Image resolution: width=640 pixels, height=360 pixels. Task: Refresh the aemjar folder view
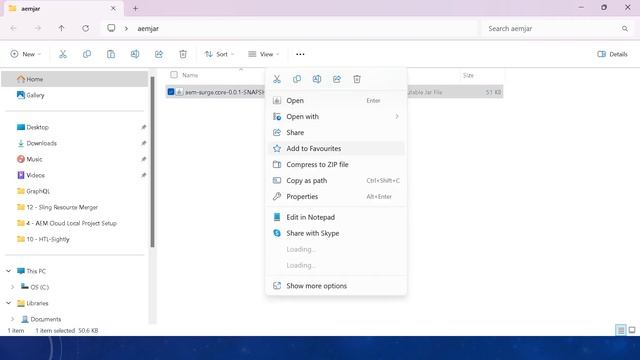click(85, 28)
